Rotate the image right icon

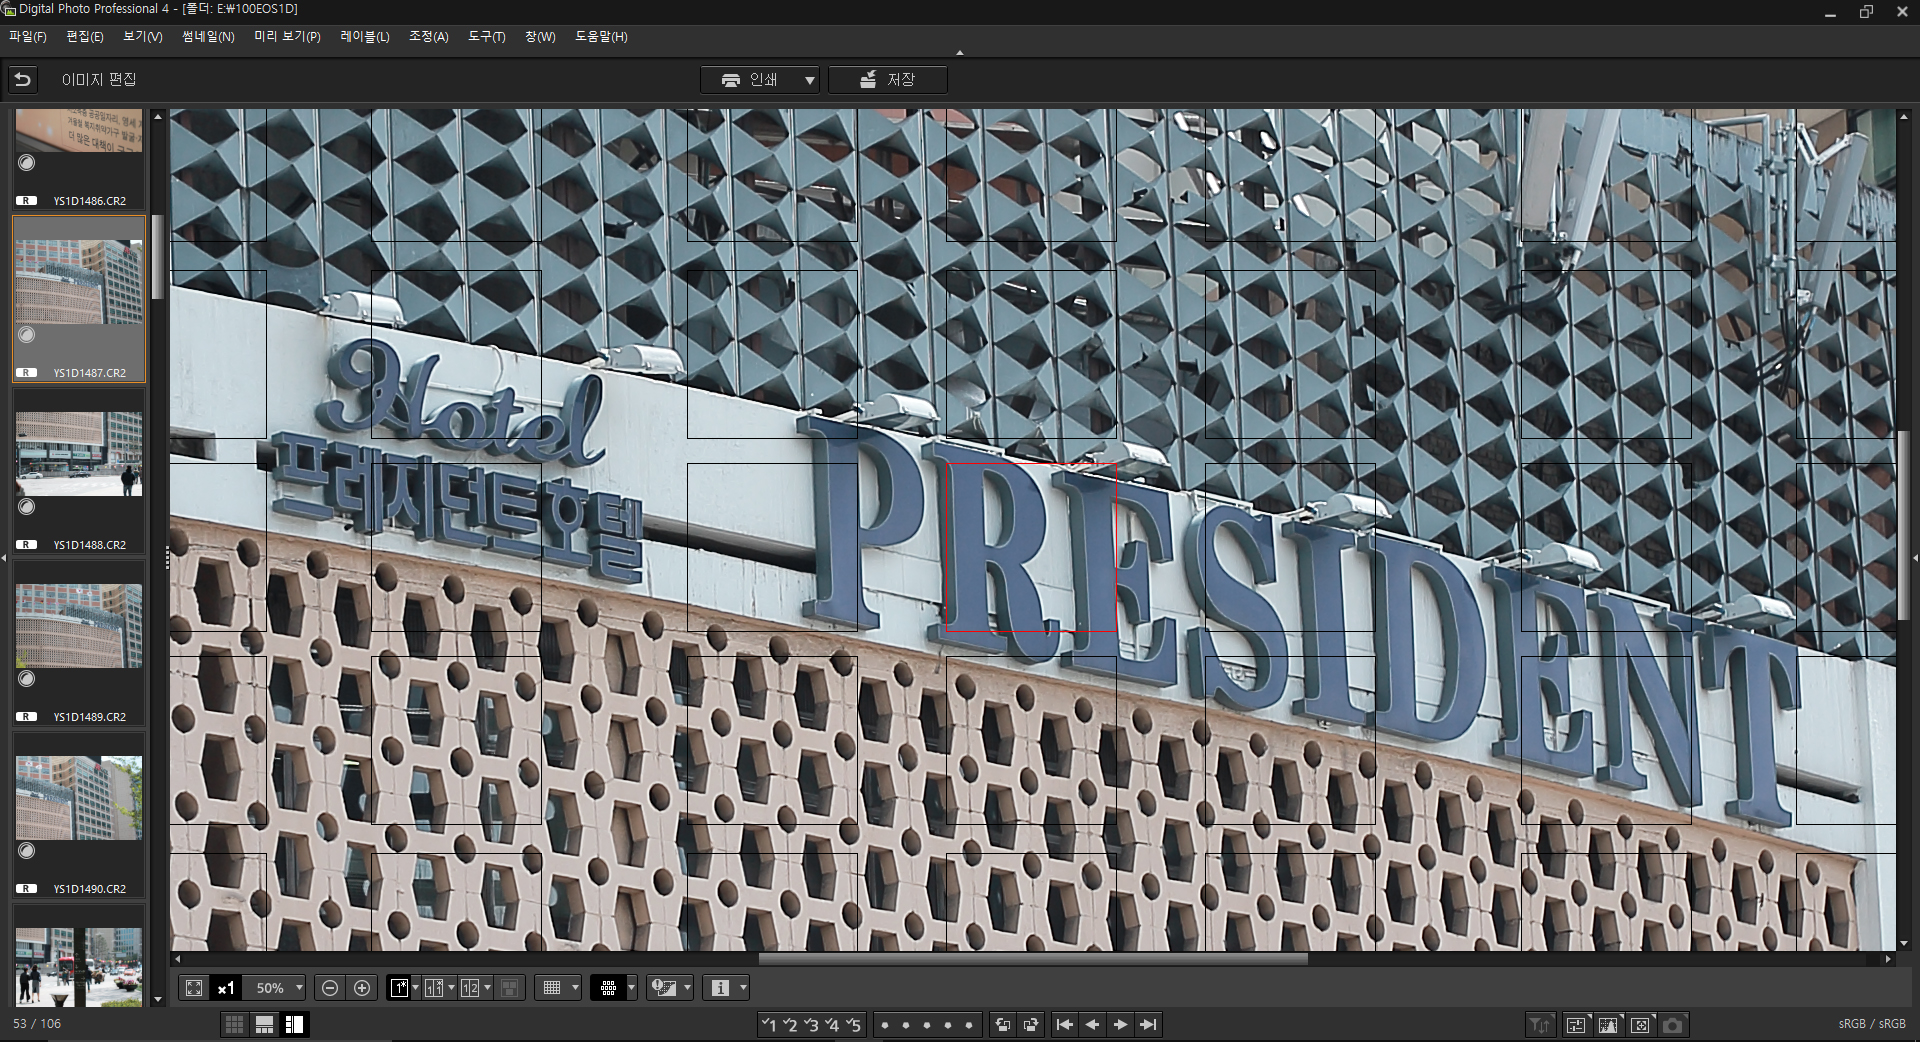pos(1031,1025)
